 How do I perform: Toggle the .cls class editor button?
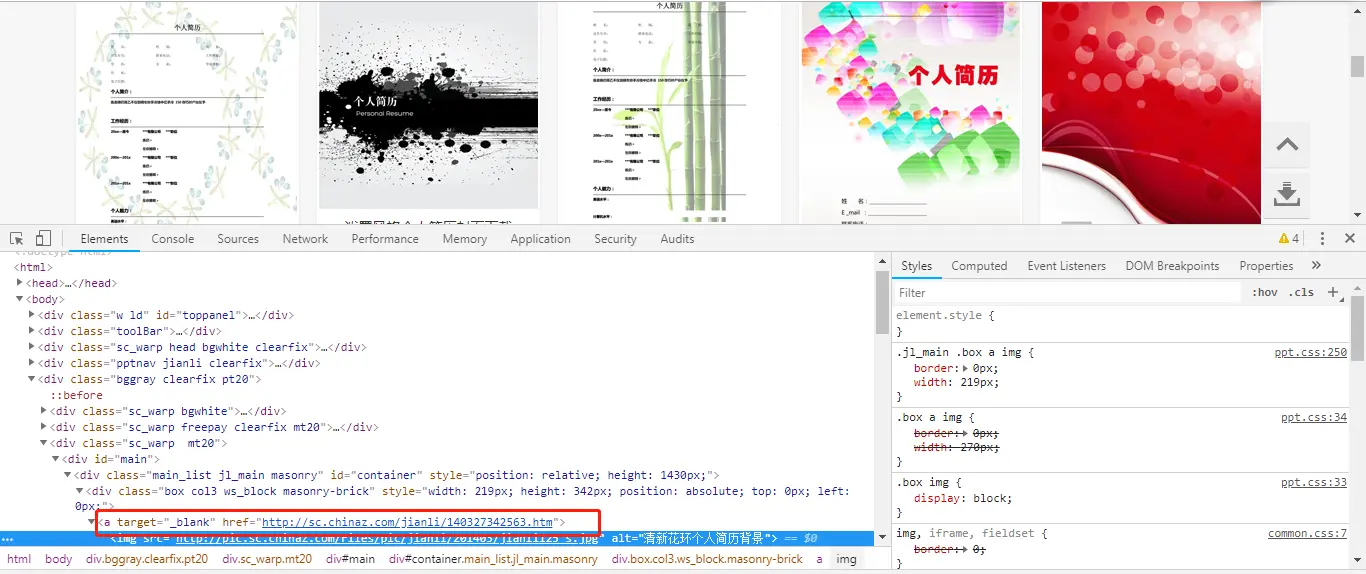[1302, 293]
